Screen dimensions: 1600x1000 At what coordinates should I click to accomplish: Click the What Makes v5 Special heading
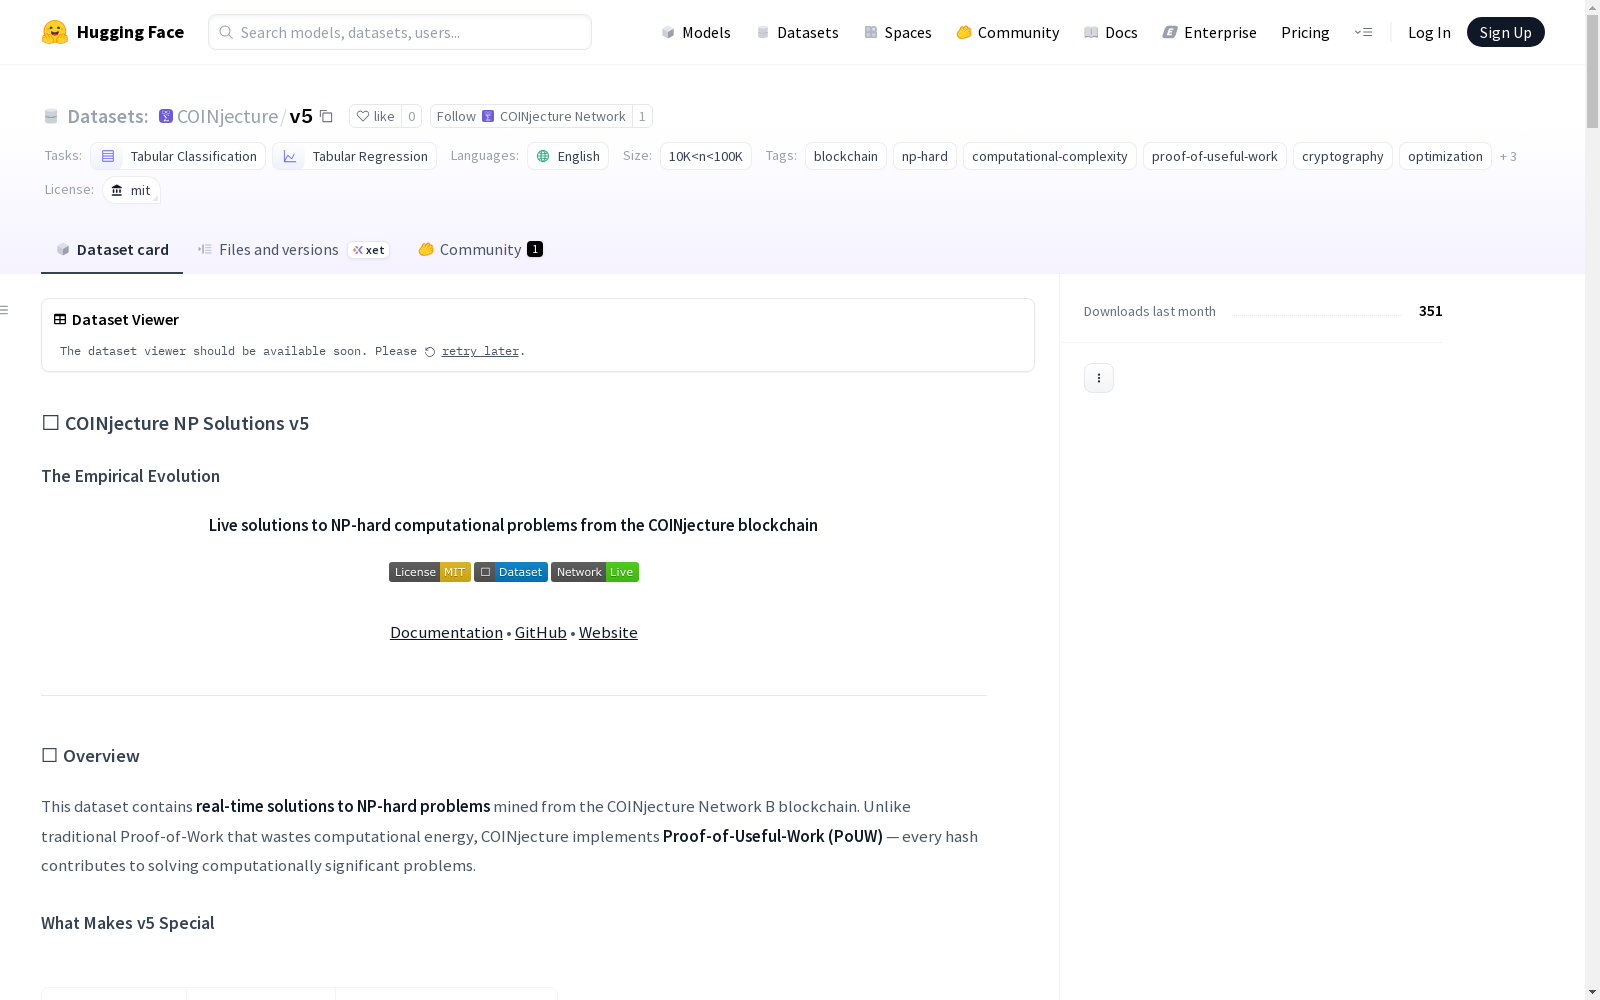point(127,923)
